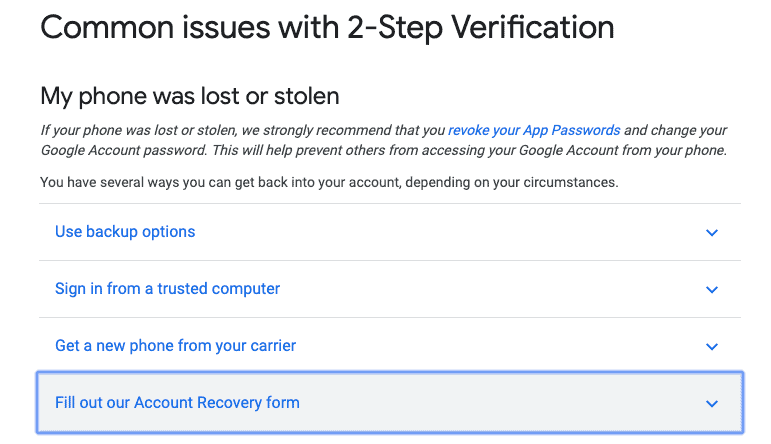Select the "My phone was lost or stolen" subheading
Screen dimensions: 771x444
point(190,97)
